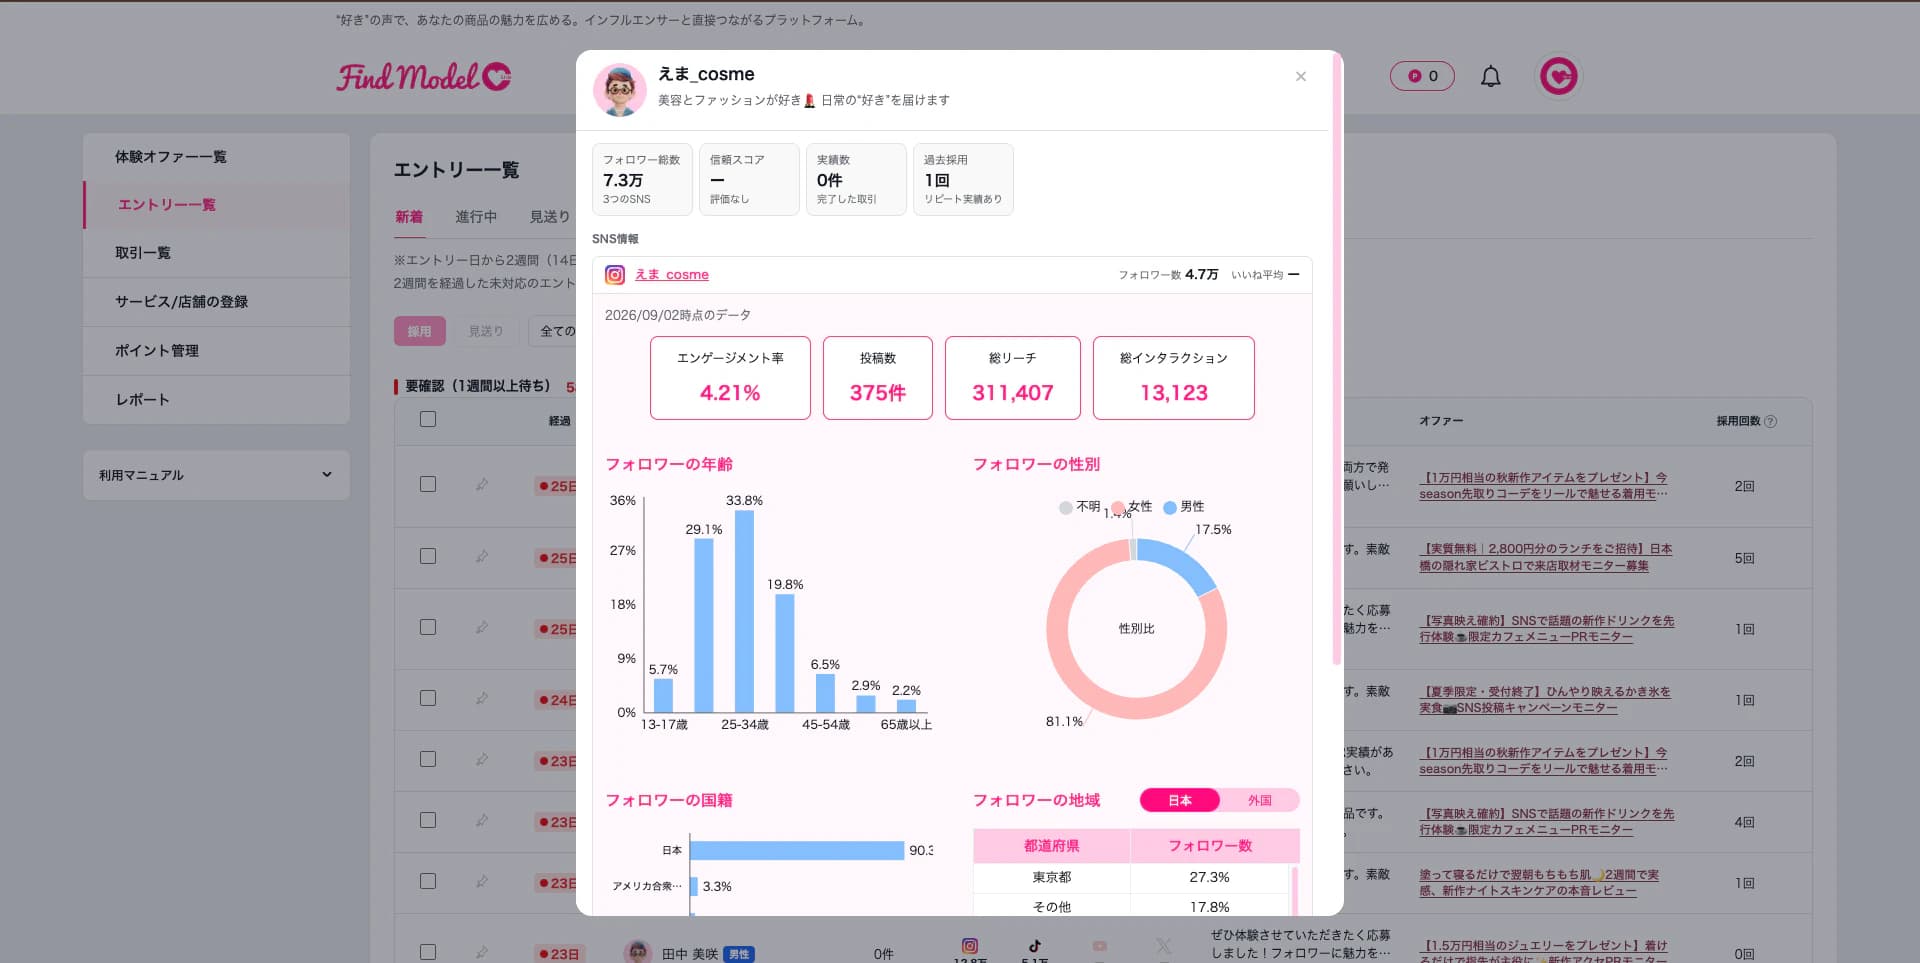
Task: Click the 29.1% bar in age chart
Action: [704, 625]
